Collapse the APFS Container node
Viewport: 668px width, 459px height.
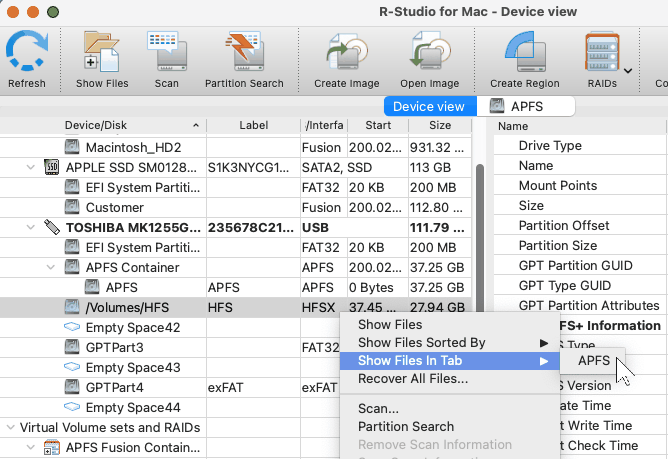coord(51,268)
